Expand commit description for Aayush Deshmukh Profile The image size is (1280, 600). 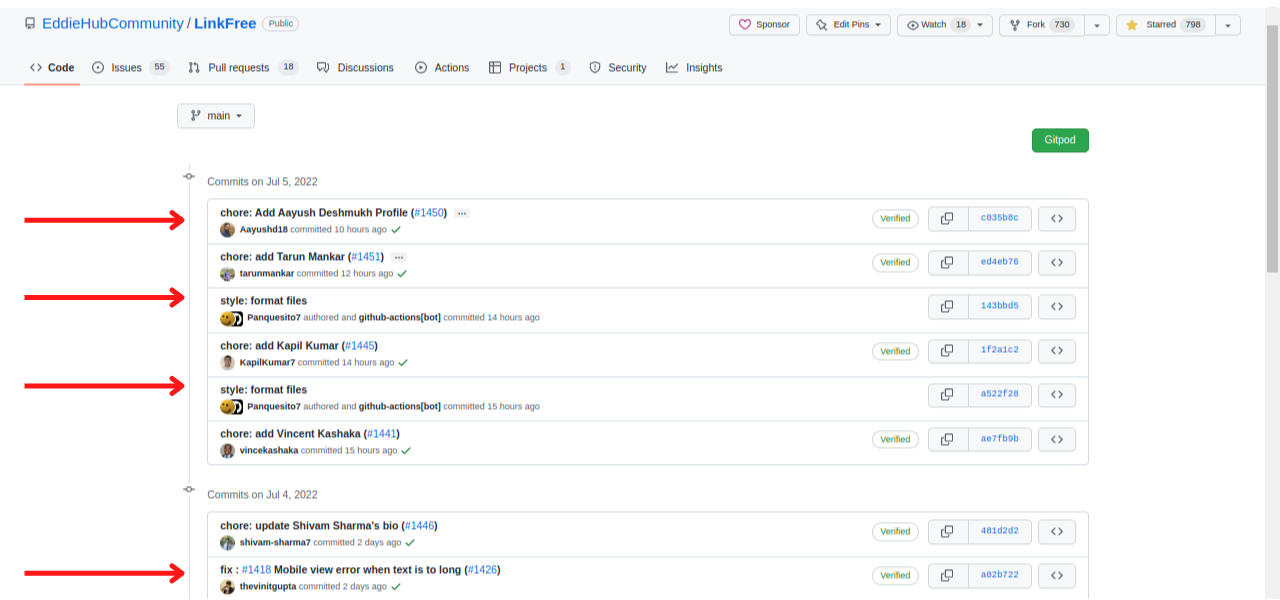point(461,213)
